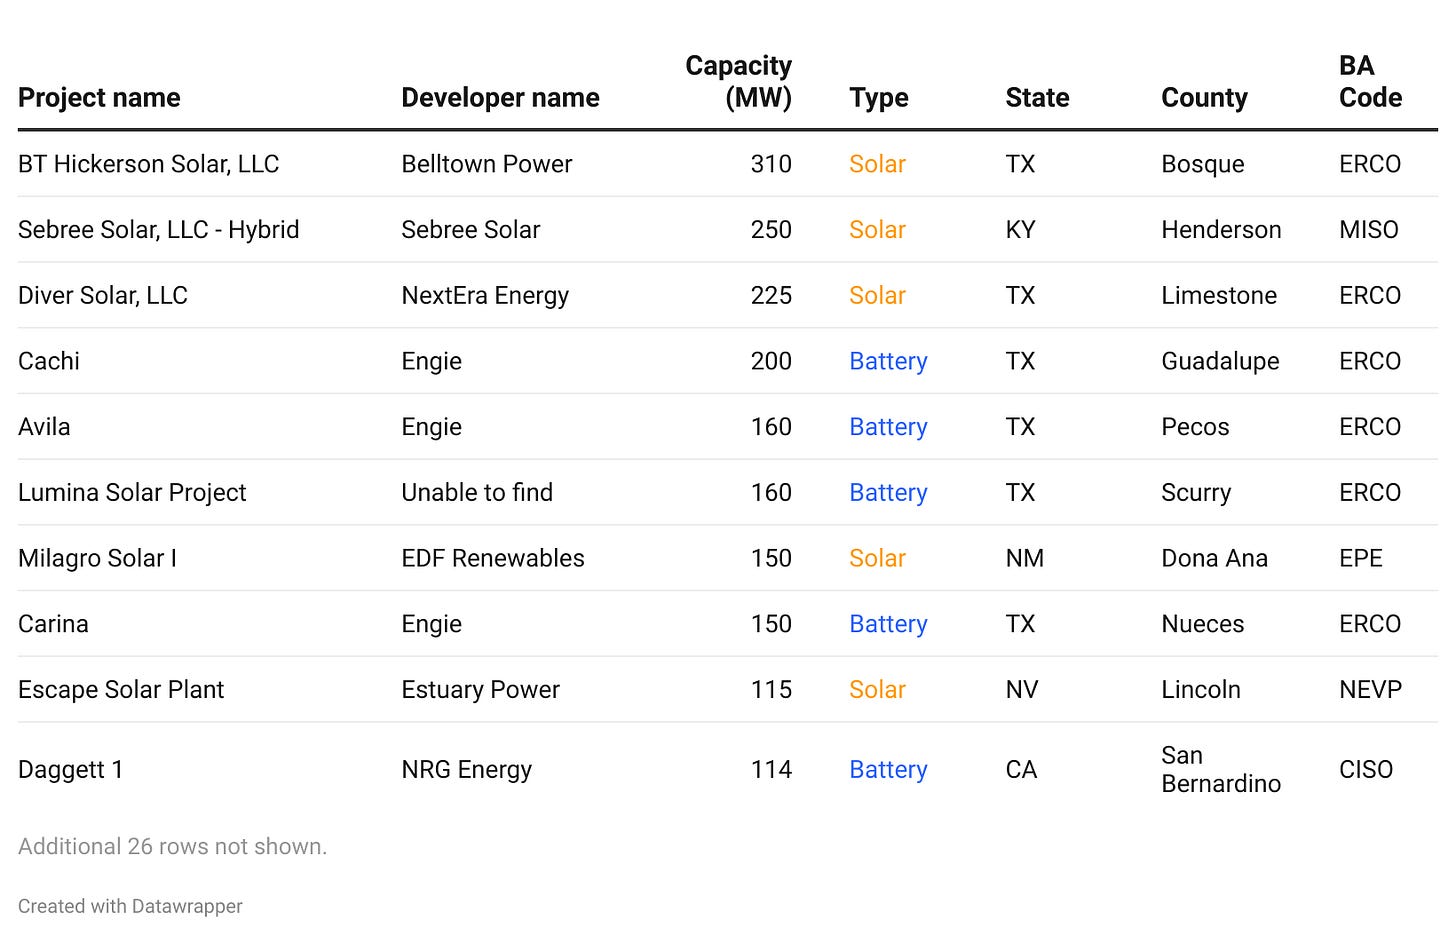Click the 'Project name' column header
Viewport: 1456px width, 936px height.
[99, 98]
